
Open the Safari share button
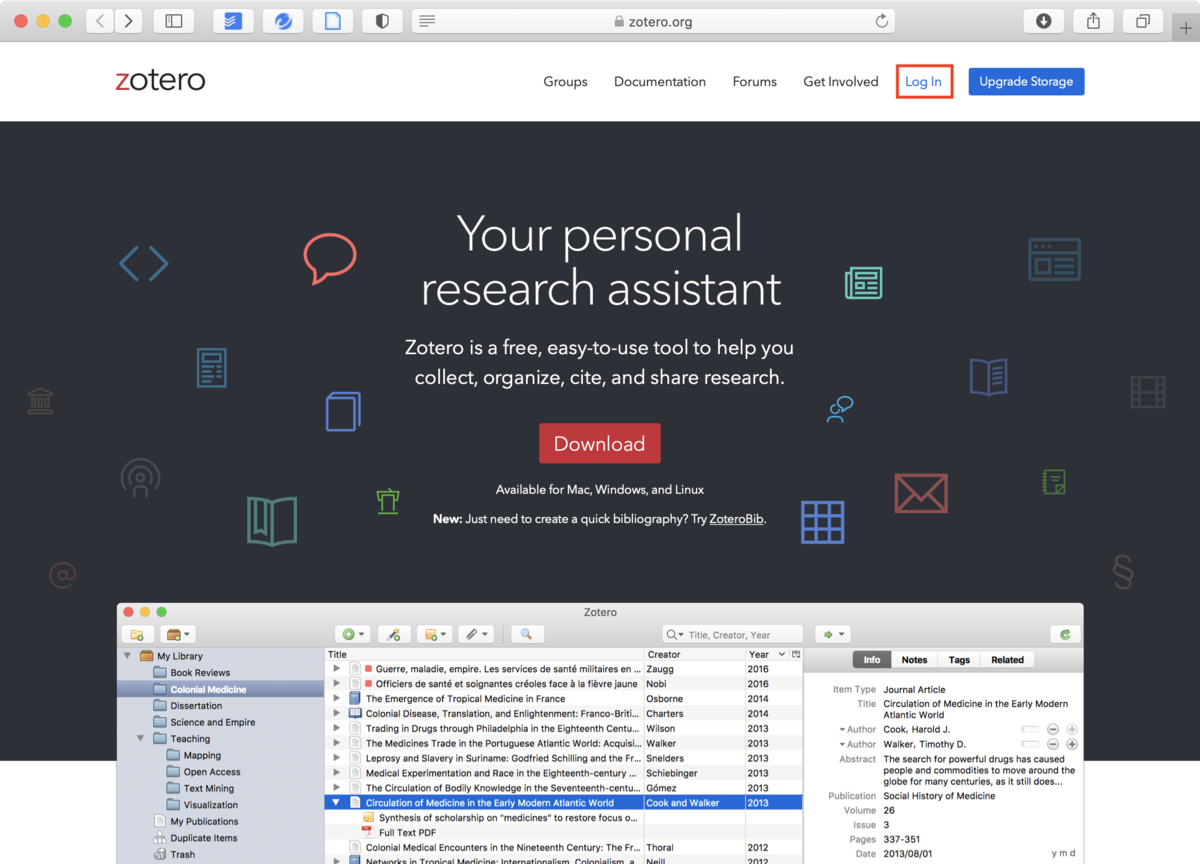point(1094,21)
